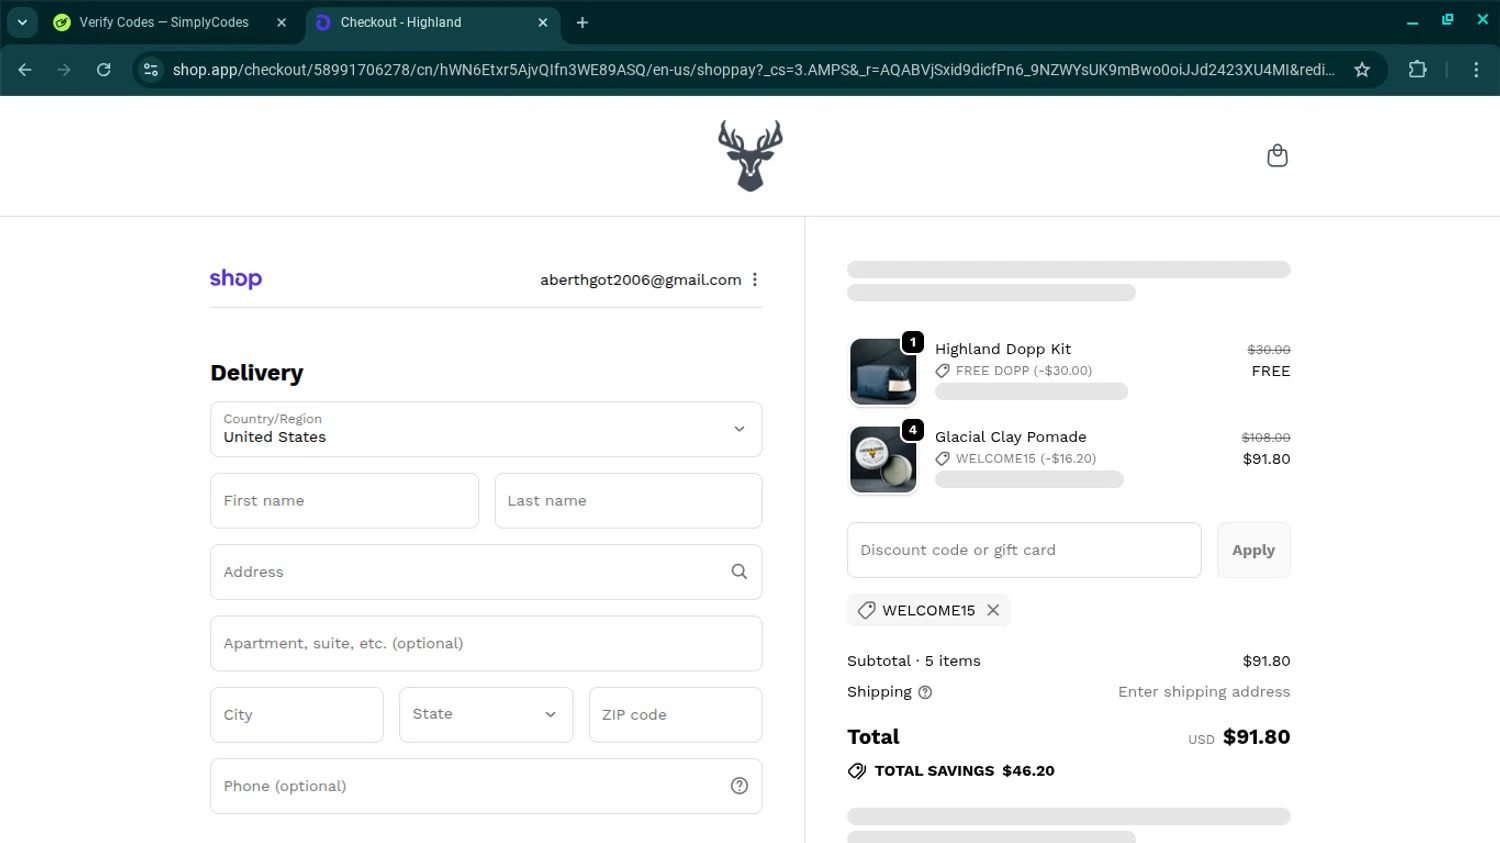Click the Apply discount button
The width and height of the screenshot is (1500, 843).
click(1254, 550)
